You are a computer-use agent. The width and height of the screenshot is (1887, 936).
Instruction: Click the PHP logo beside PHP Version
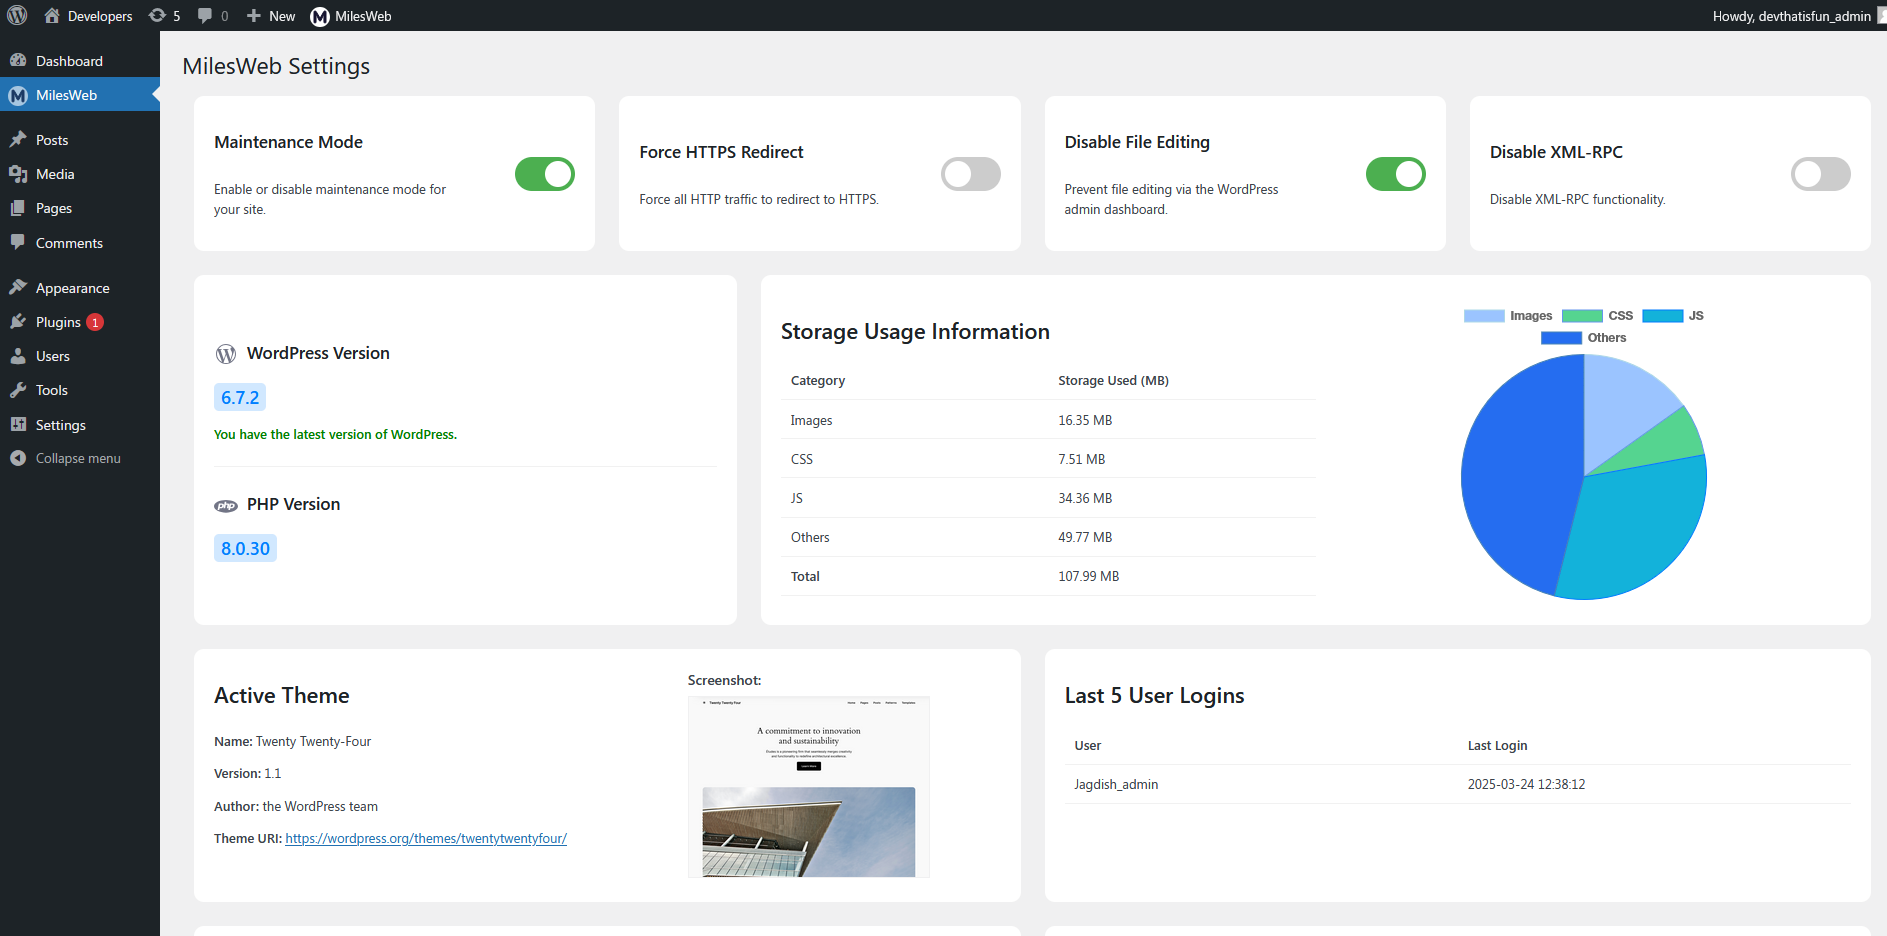[226, 506]
